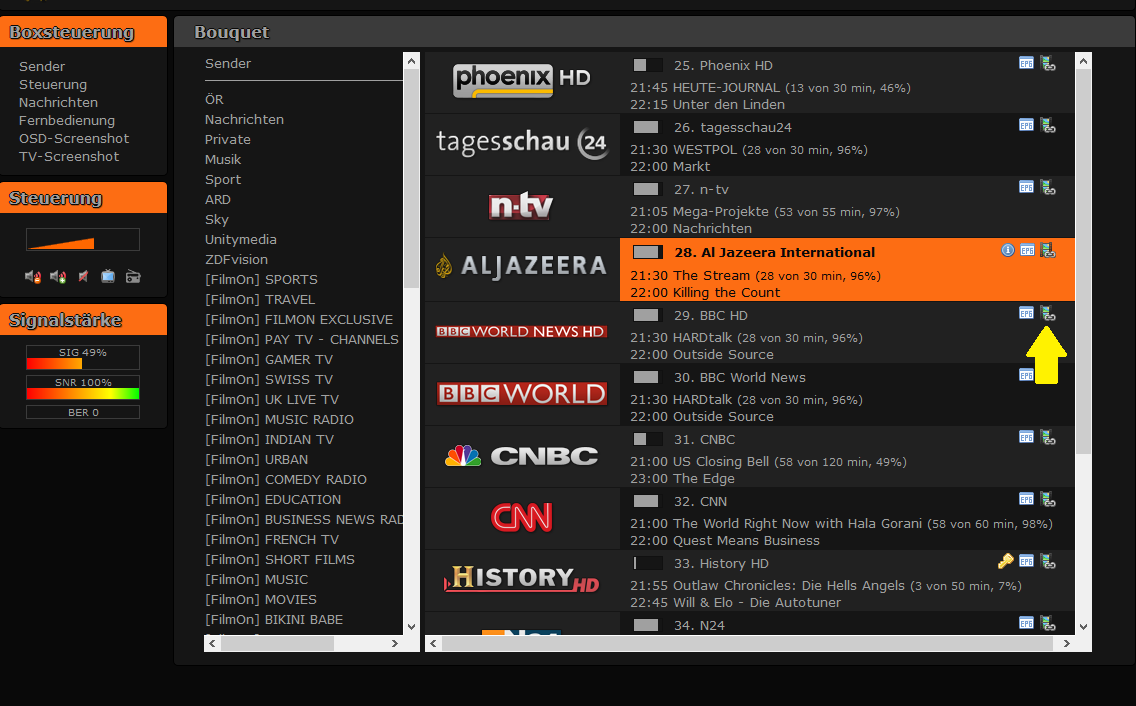Open EPG for Phoenix HD

point(1026,63)
